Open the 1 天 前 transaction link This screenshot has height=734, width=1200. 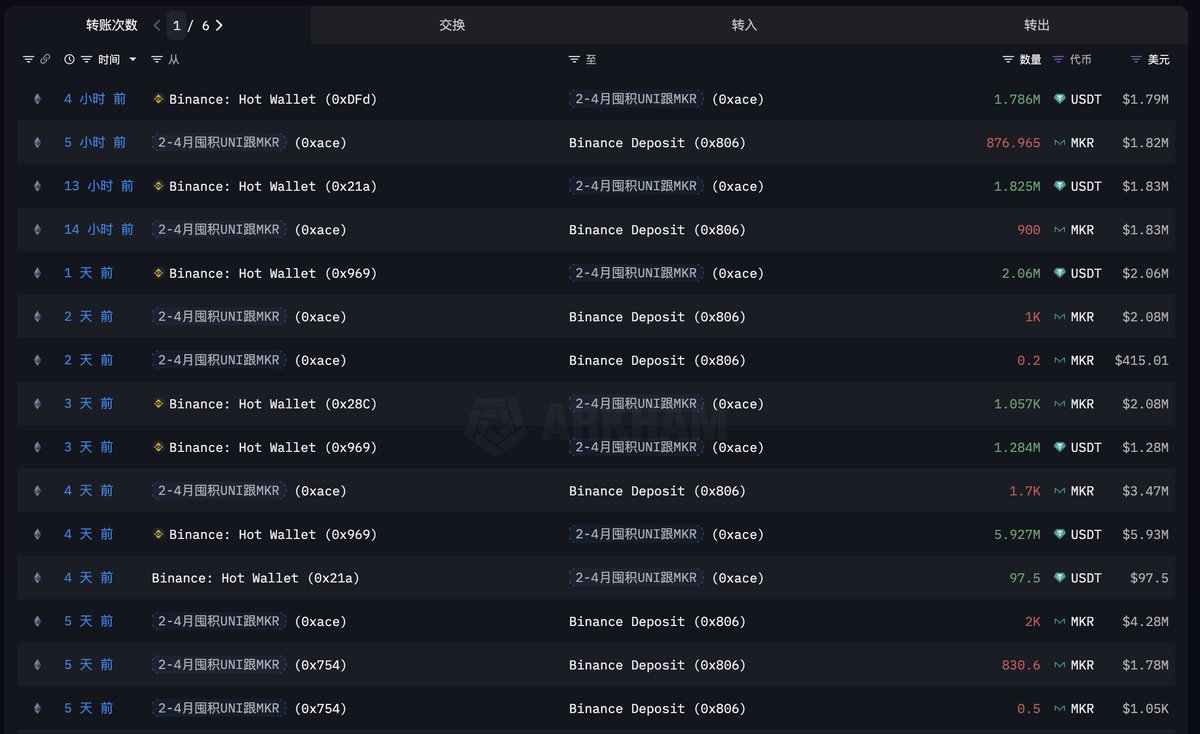click(88, 273)
